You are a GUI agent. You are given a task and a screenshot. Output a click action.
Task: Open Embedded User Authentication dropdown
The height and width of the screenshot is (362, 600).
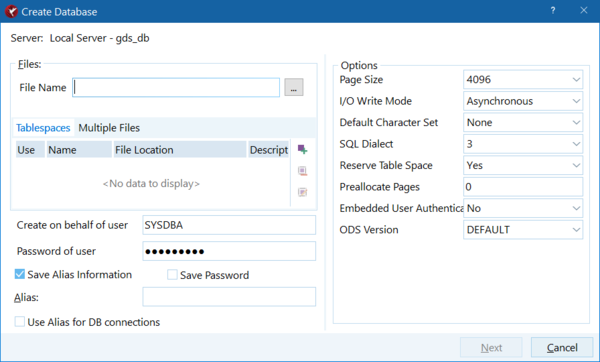576,208
